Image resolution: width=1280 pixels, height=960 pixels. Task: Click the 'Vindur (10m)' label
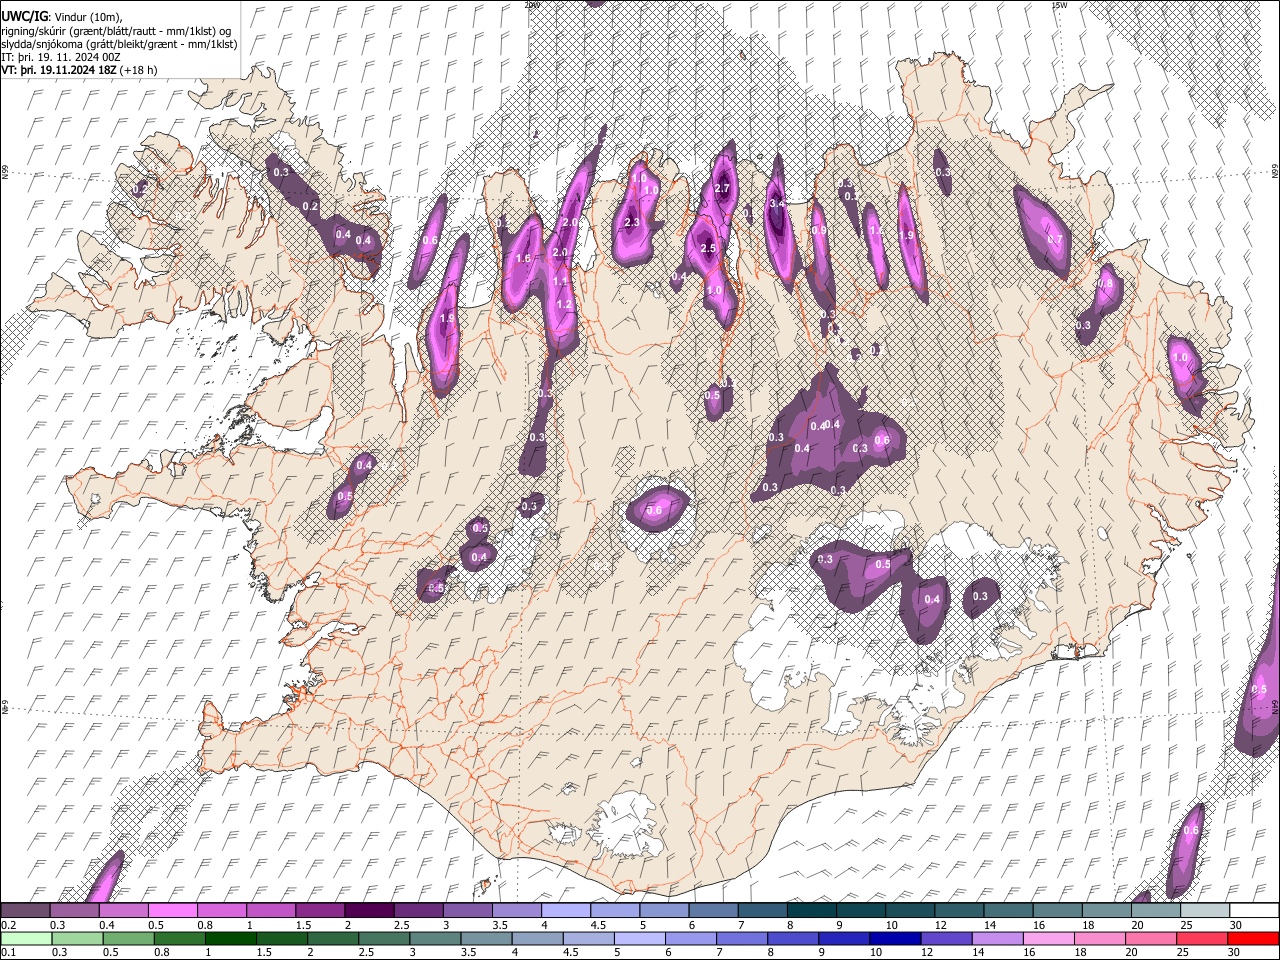[x=88, y=17]
